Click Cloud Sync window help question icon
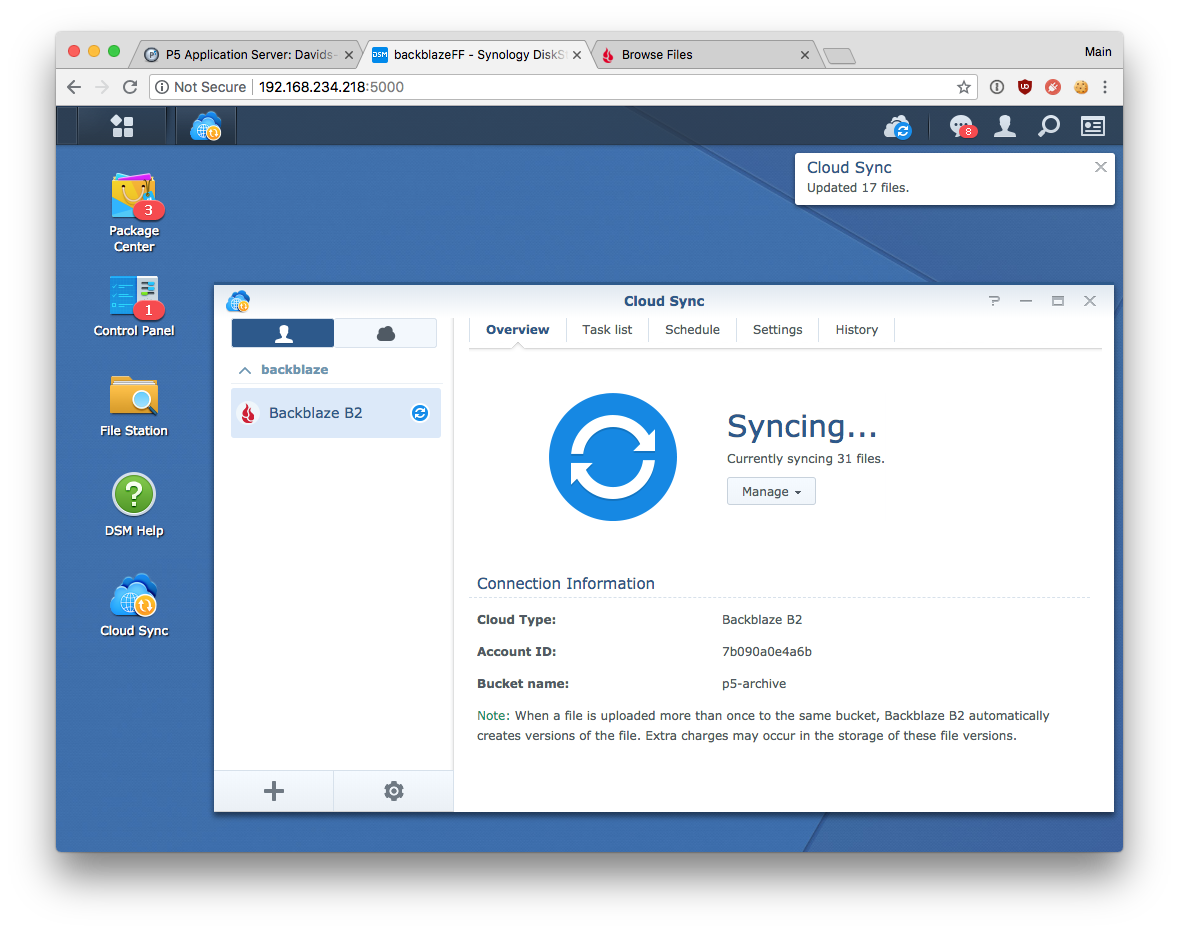1179x932 pixels. [994, 301]
